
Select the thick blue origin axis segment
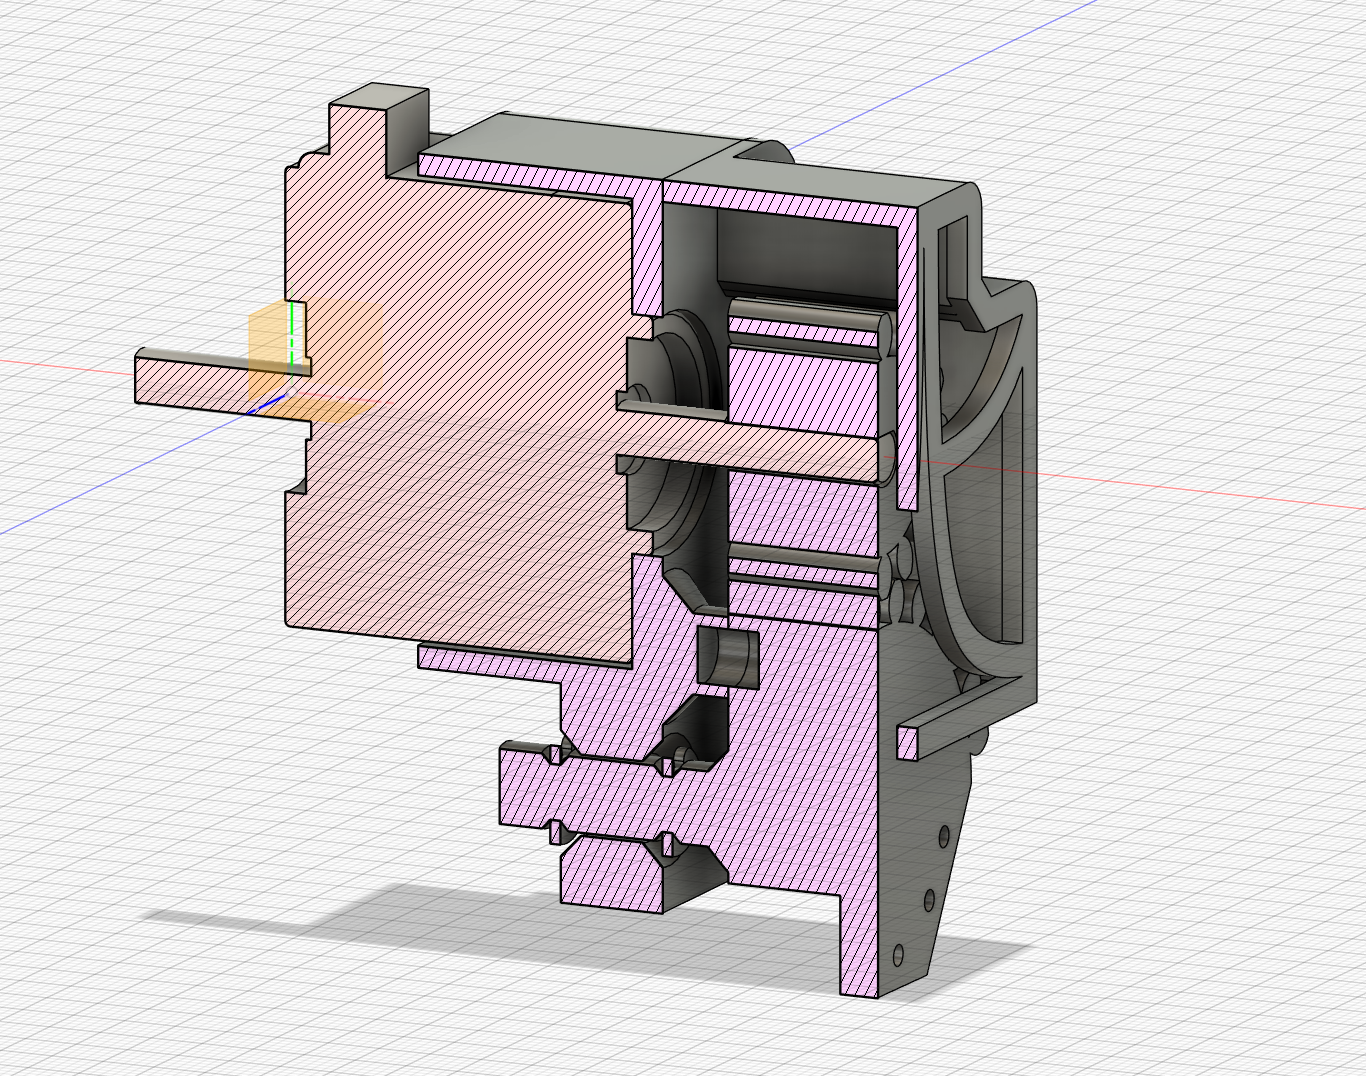click(x=266, y=402)
